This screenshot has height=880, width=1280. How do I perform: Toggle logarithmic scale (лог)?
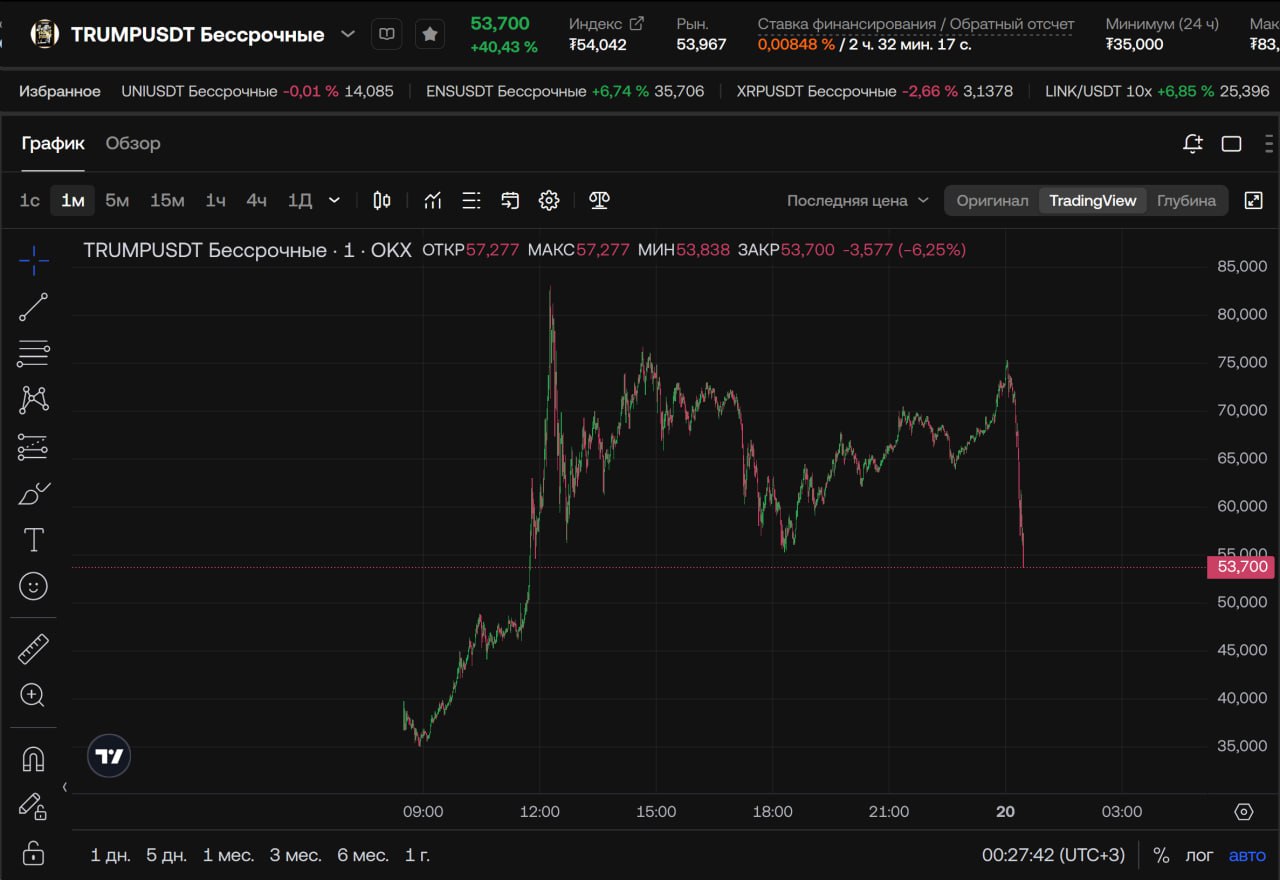click(1199, 855)
